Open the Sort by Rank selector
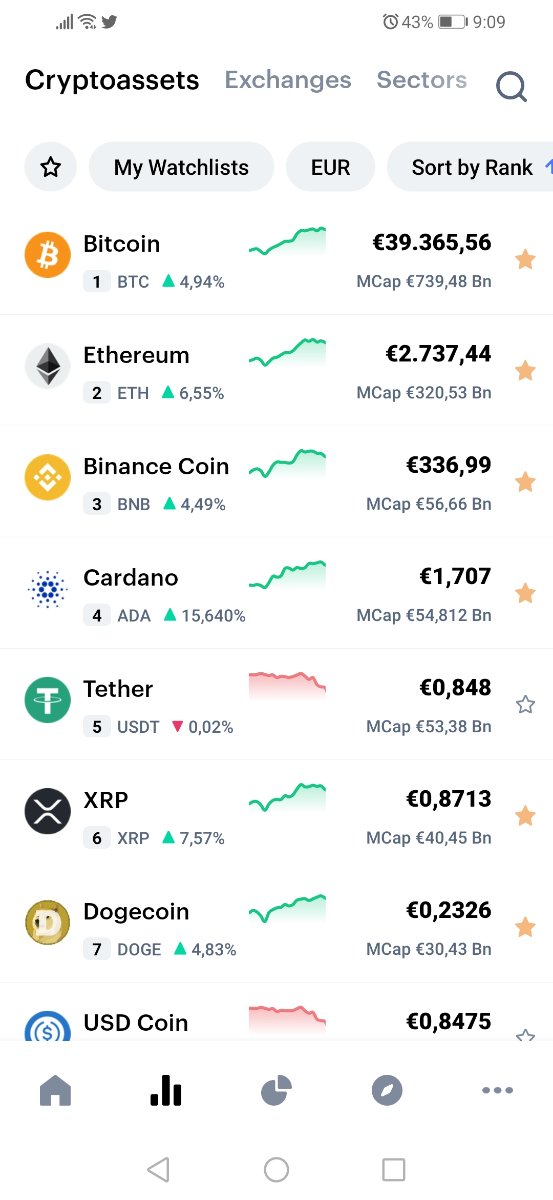 tap(470, 167)
